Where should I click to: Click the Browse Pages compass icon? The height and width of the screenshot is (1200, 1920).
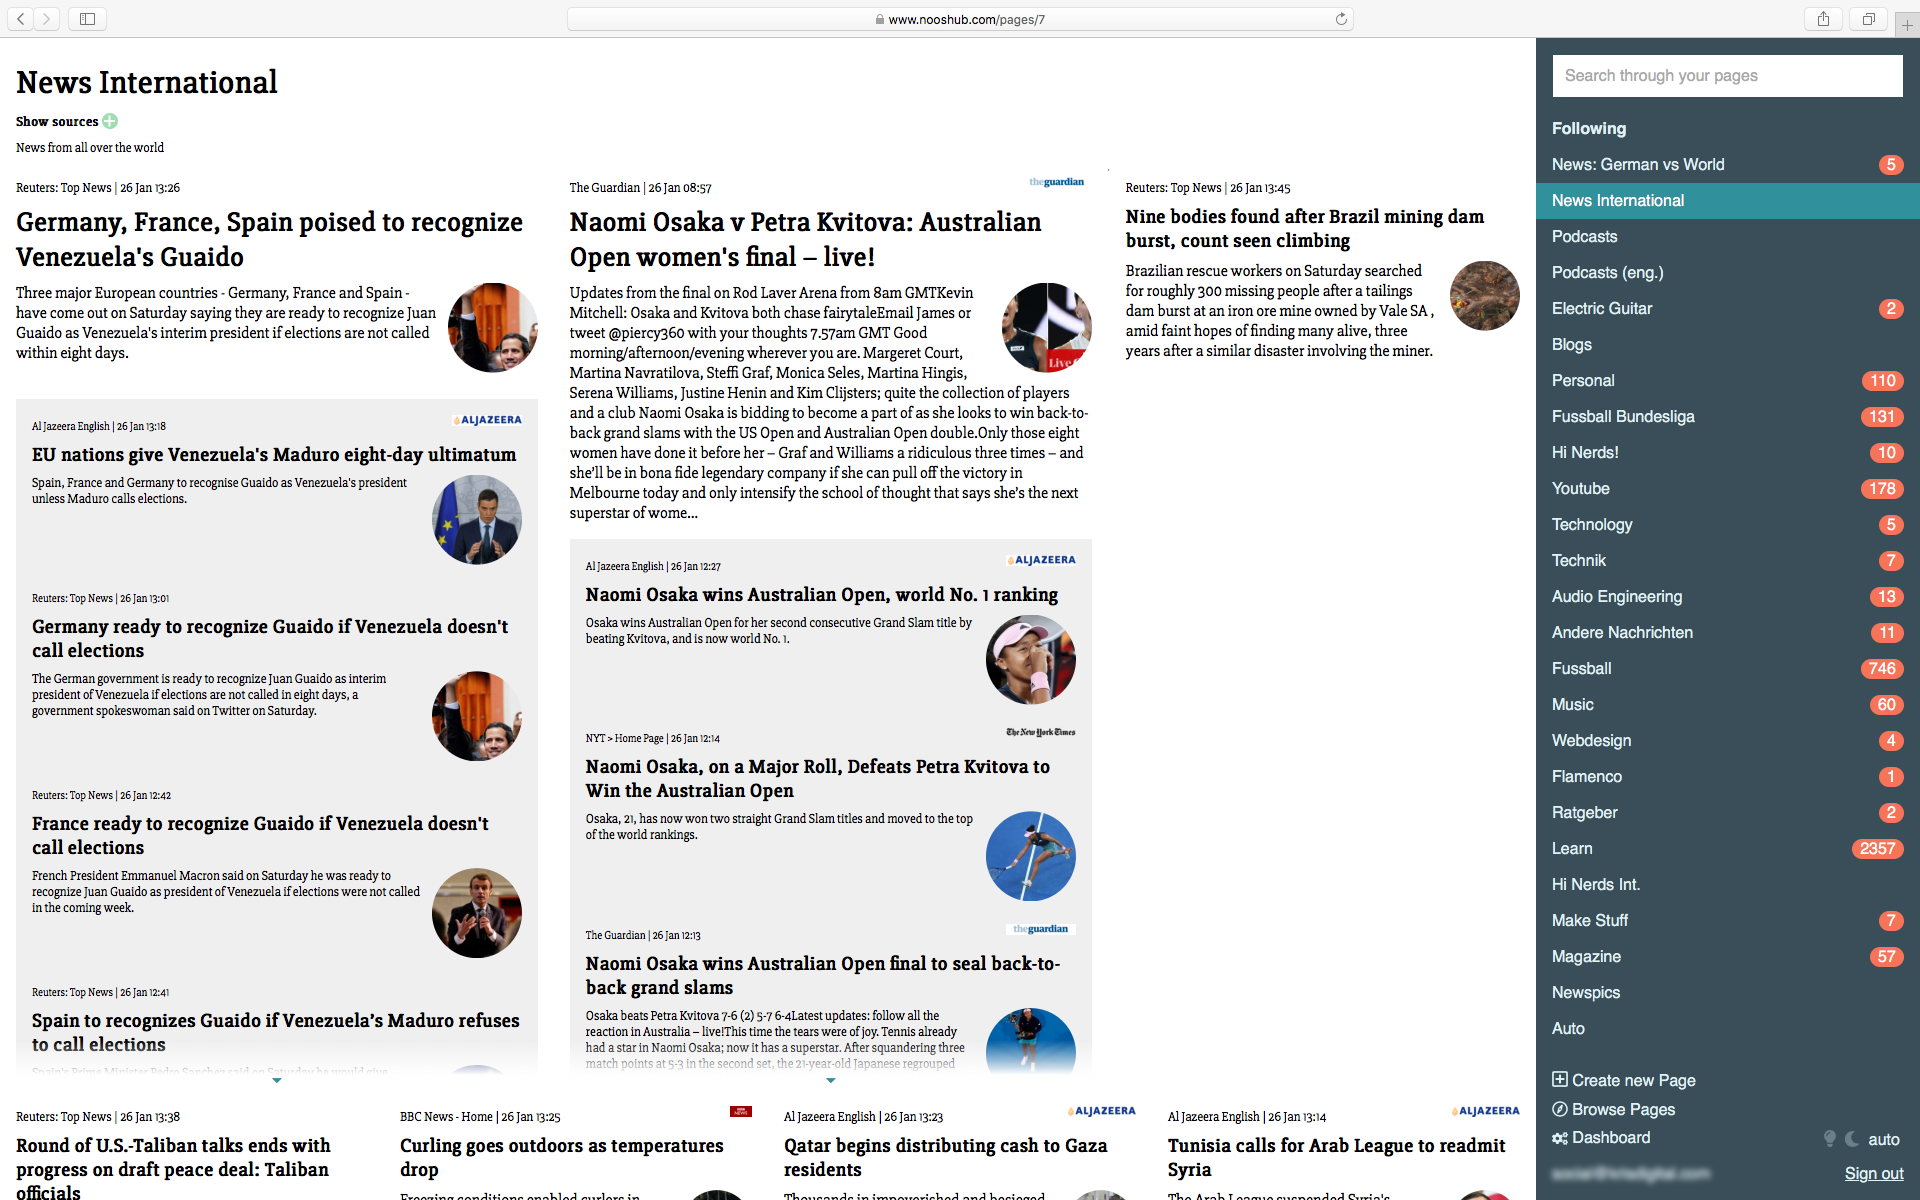coord(1559,1108)
